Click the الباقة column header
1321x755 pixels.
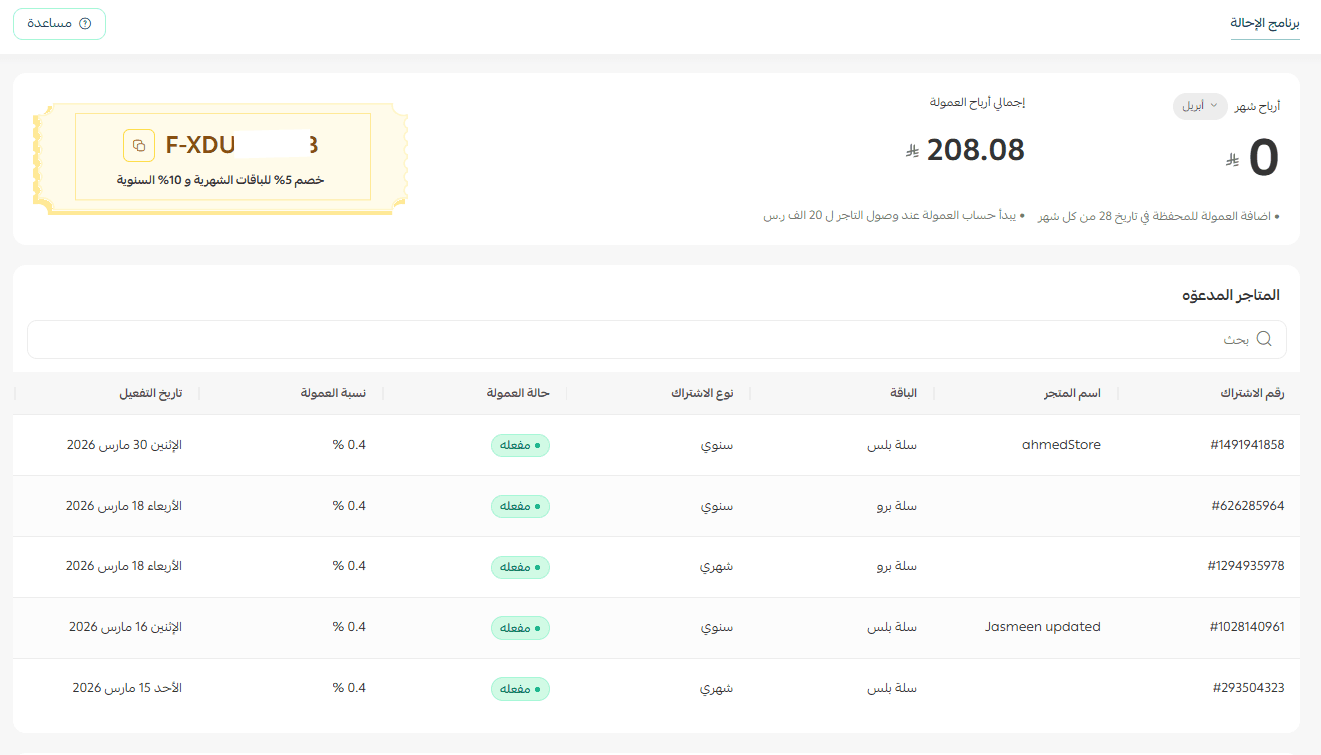[903, 393]
